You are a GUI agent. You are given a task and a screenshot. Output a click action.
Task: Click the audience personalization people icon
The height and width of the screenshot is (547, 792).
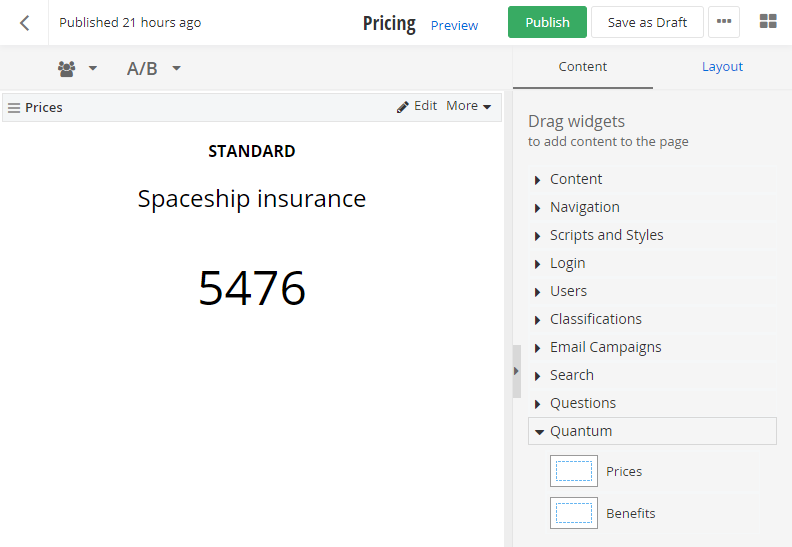click(67, 69)
